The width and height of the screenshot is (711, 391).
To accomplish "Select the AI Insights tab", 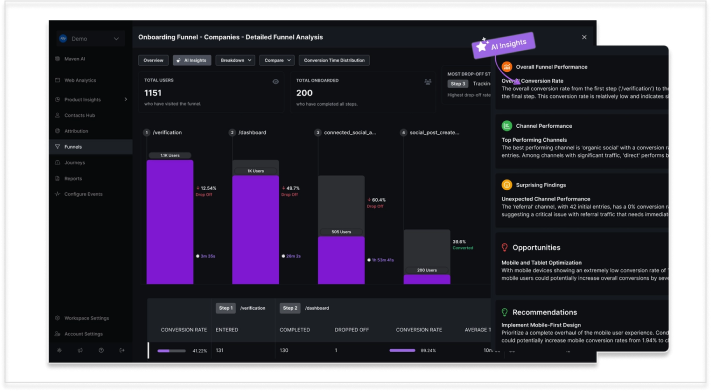I will [192, 60].
